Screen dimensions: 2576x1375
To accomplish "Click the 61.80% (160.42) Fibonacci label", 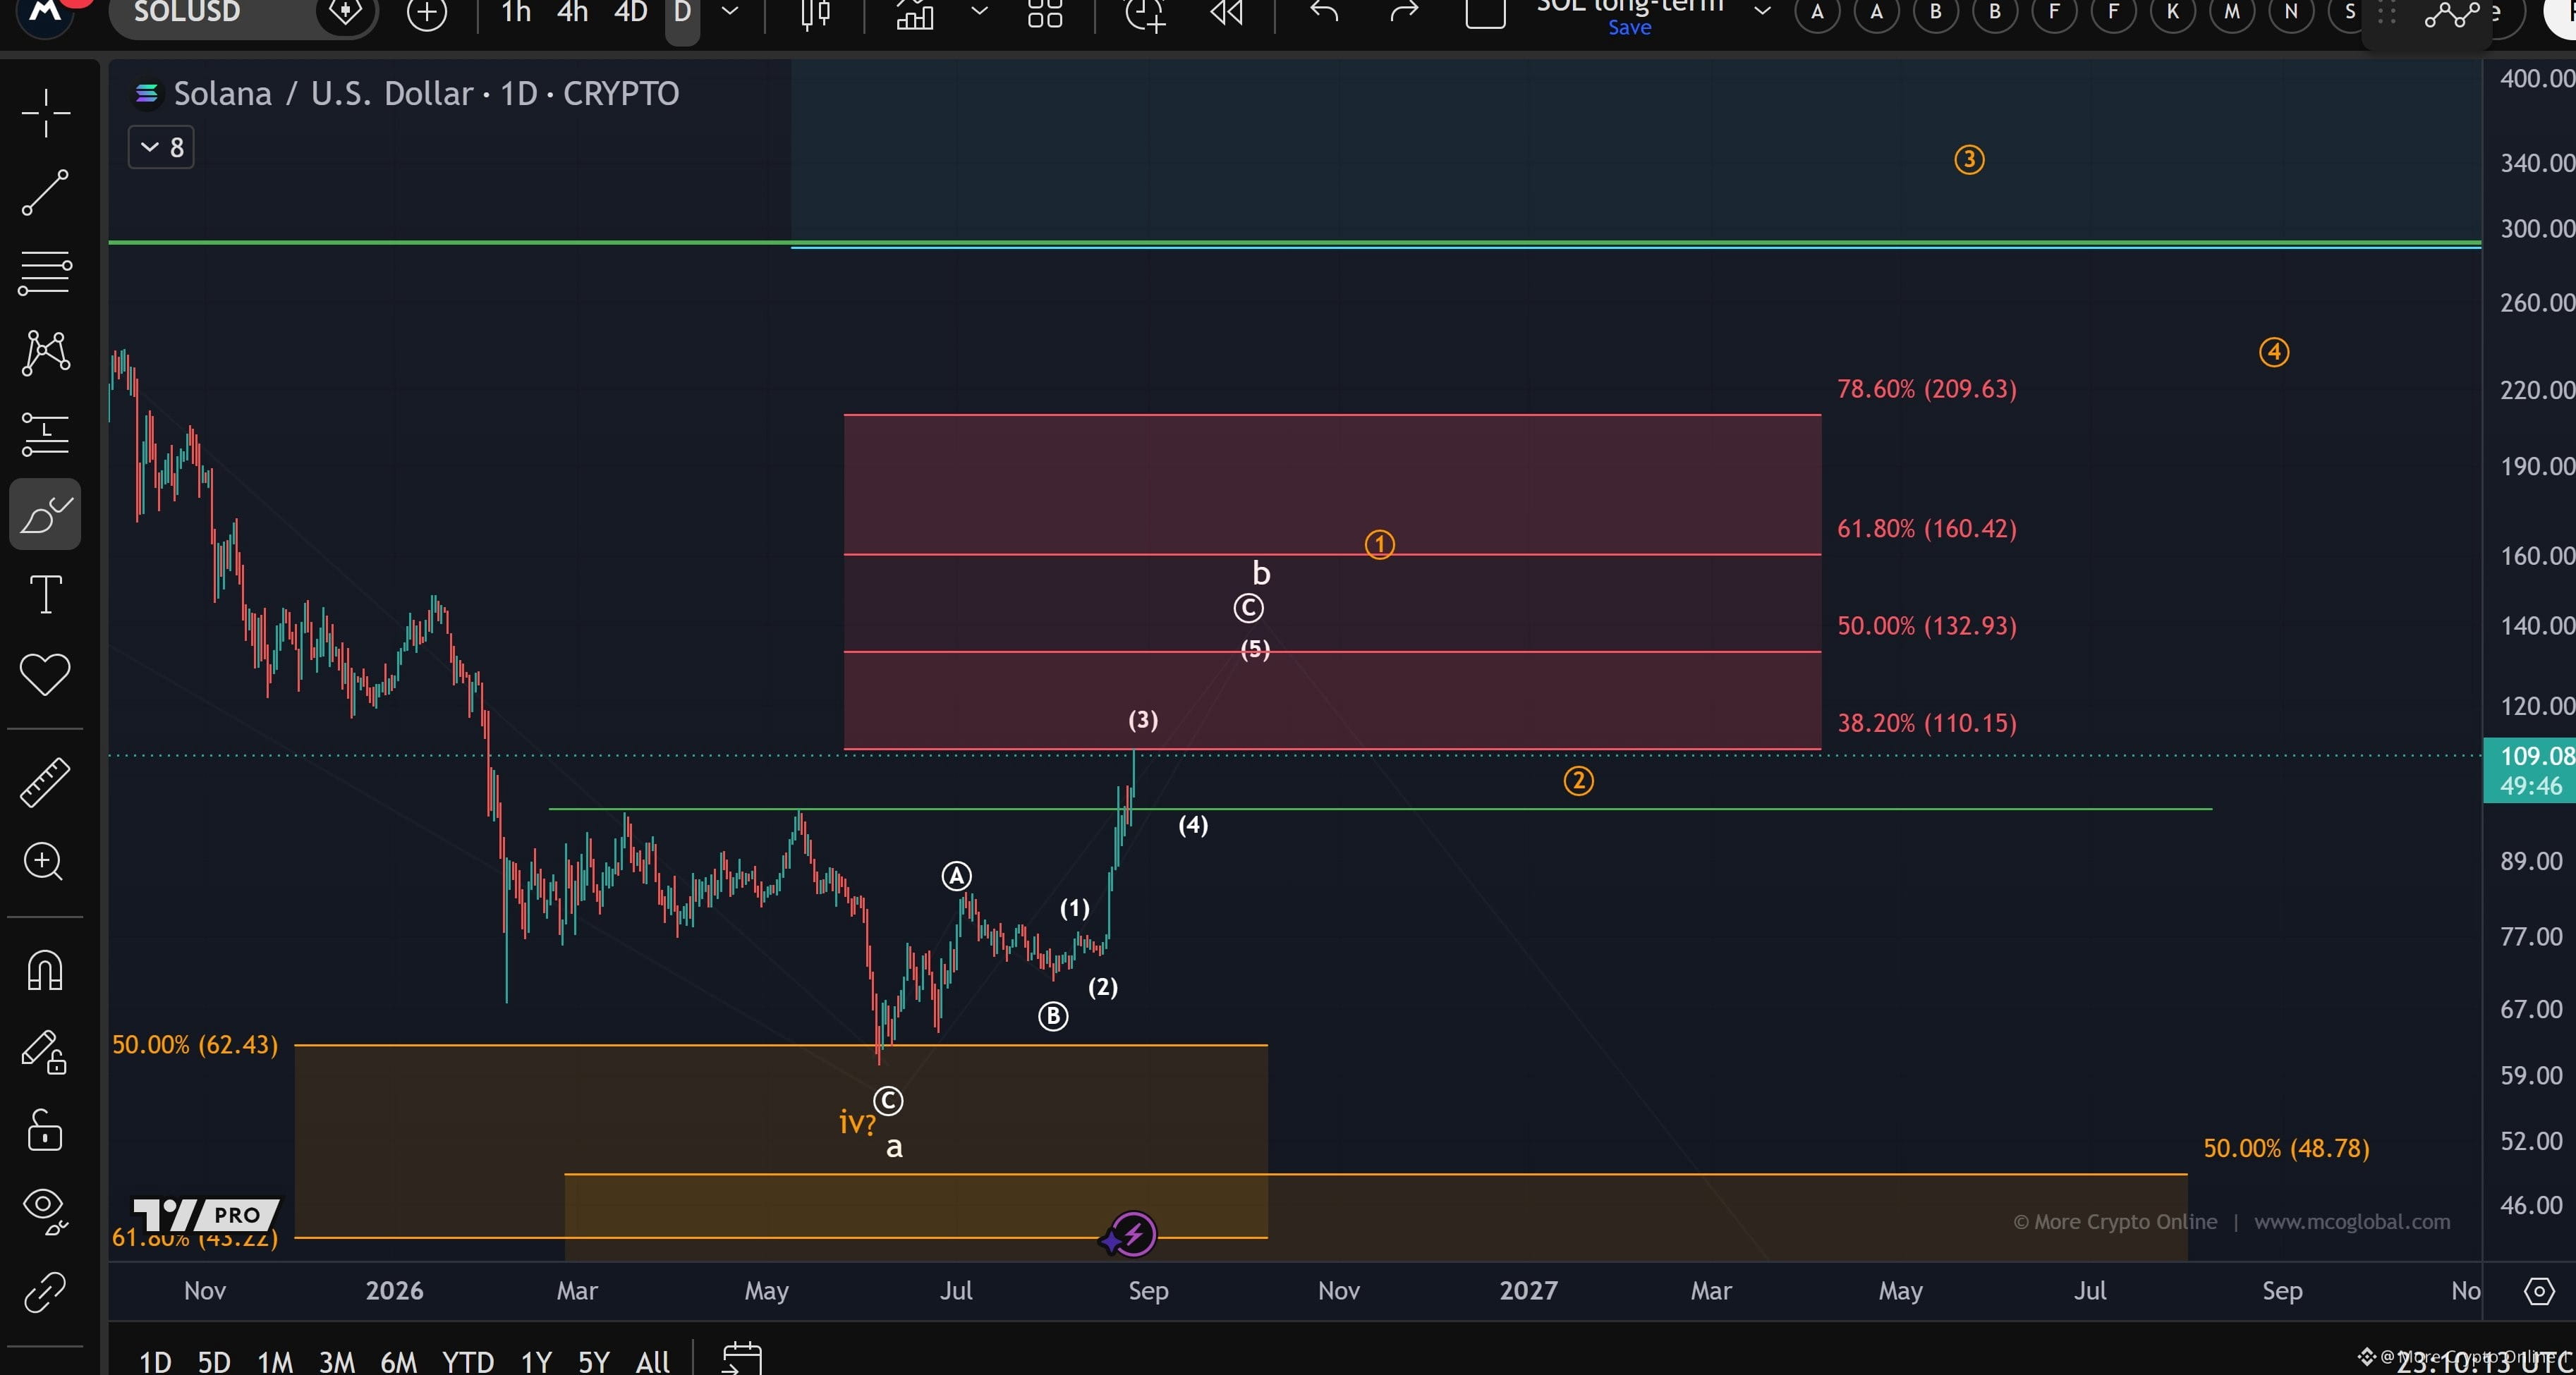I will [x=1927, y=528].
